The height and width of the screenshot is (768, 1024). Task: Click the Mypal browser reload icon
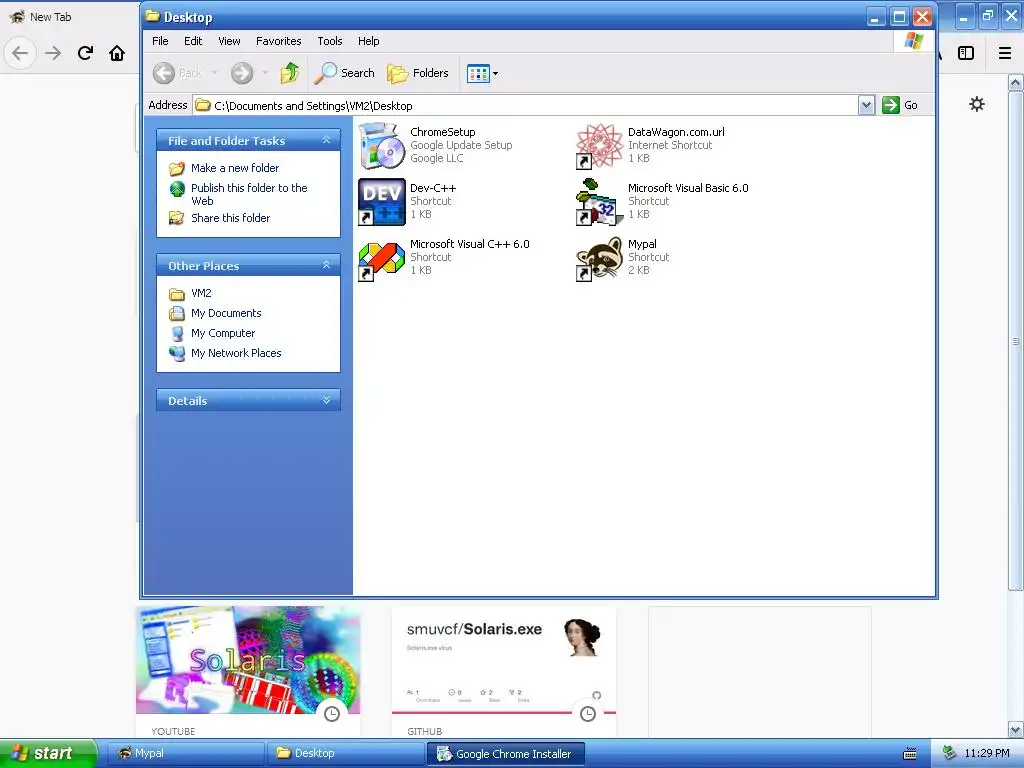click(x=85, y=53)
